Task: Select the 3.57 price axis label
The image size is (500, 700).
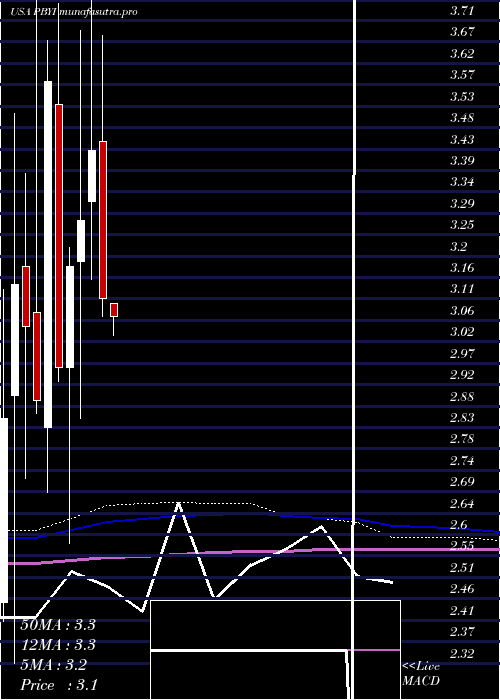Action: 462,75
